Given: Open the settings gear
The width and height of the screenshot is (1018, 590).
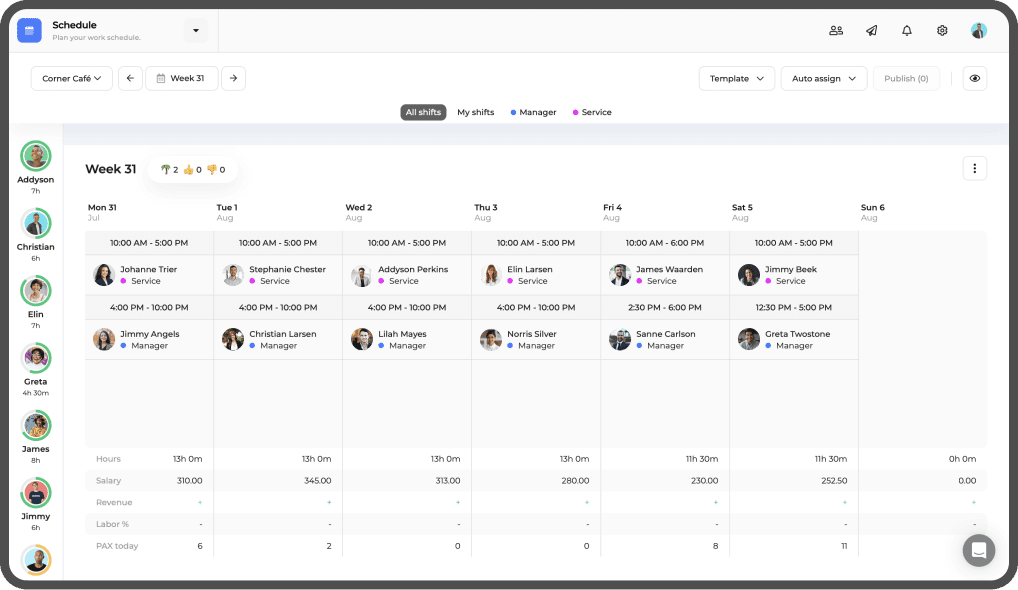Looking at the screenshot, I should [x=942, y=31].
